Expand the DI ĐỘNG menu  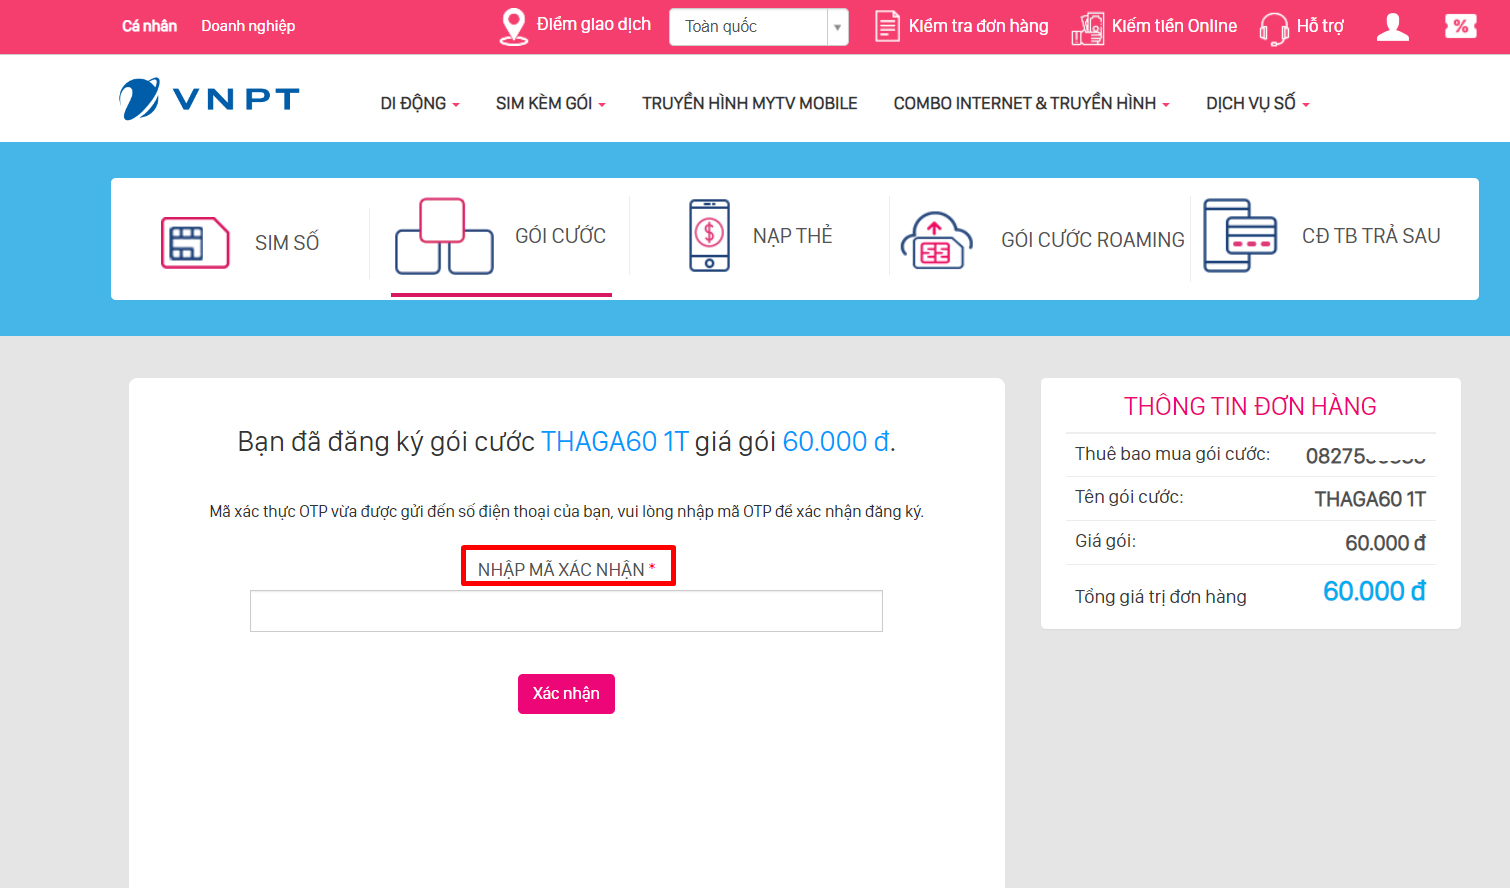tap(420, 103)
